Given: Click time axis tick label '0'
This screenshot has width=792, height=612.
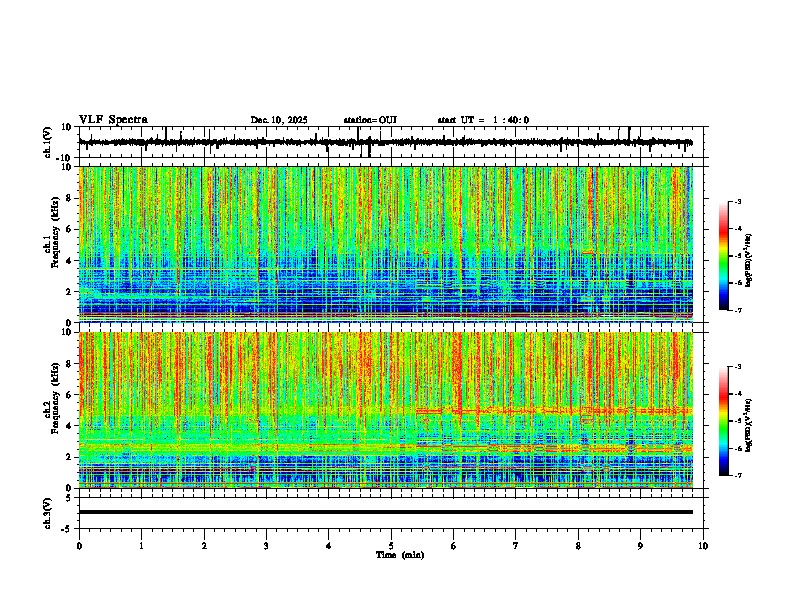Looking at the screenshot, I should pos(79,546).
